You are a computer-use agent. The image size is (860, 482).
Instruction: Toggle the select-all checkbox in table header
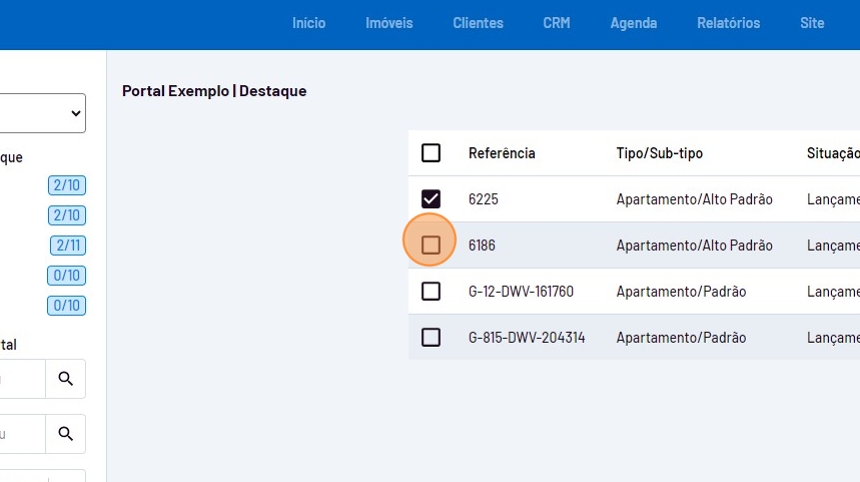pyautogui.click(x=431, y=153)
